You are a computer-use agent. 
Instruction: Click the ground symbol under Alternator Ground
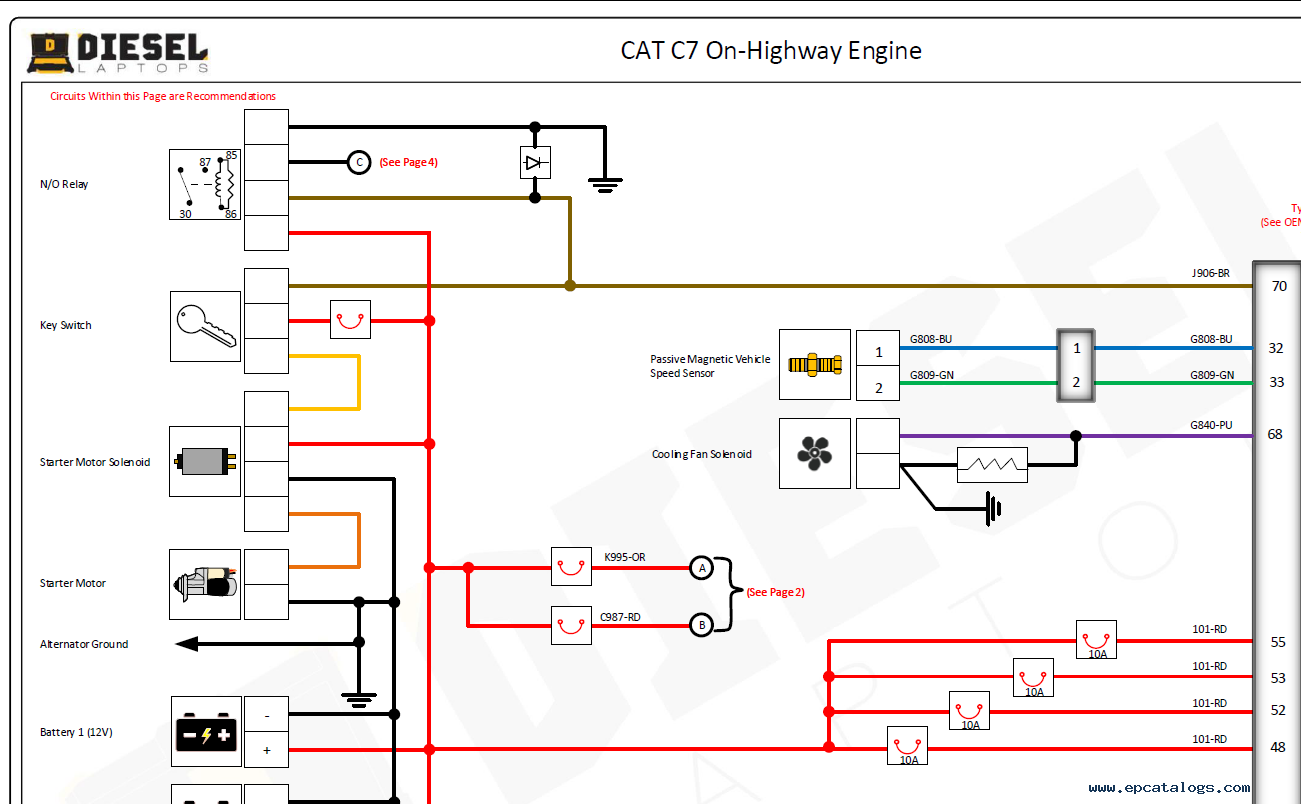pyautogui.click(x=359, y=698)
